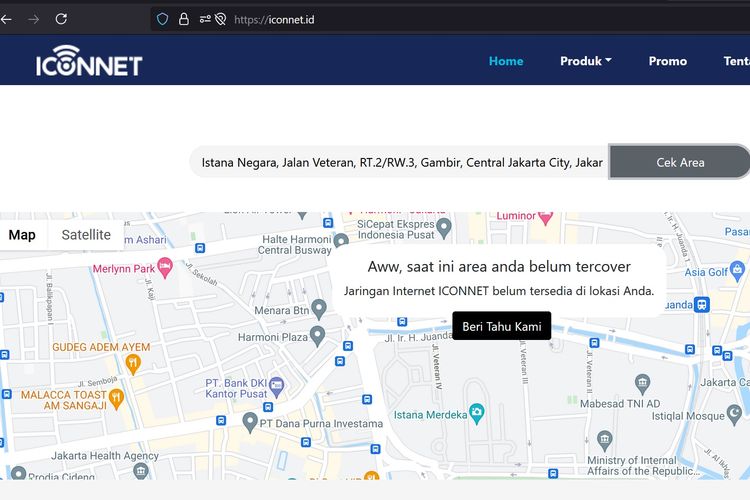Click the browser forward arrow
Image resolution: width=750 pixels, height=500 pixels.
point(33,19)
